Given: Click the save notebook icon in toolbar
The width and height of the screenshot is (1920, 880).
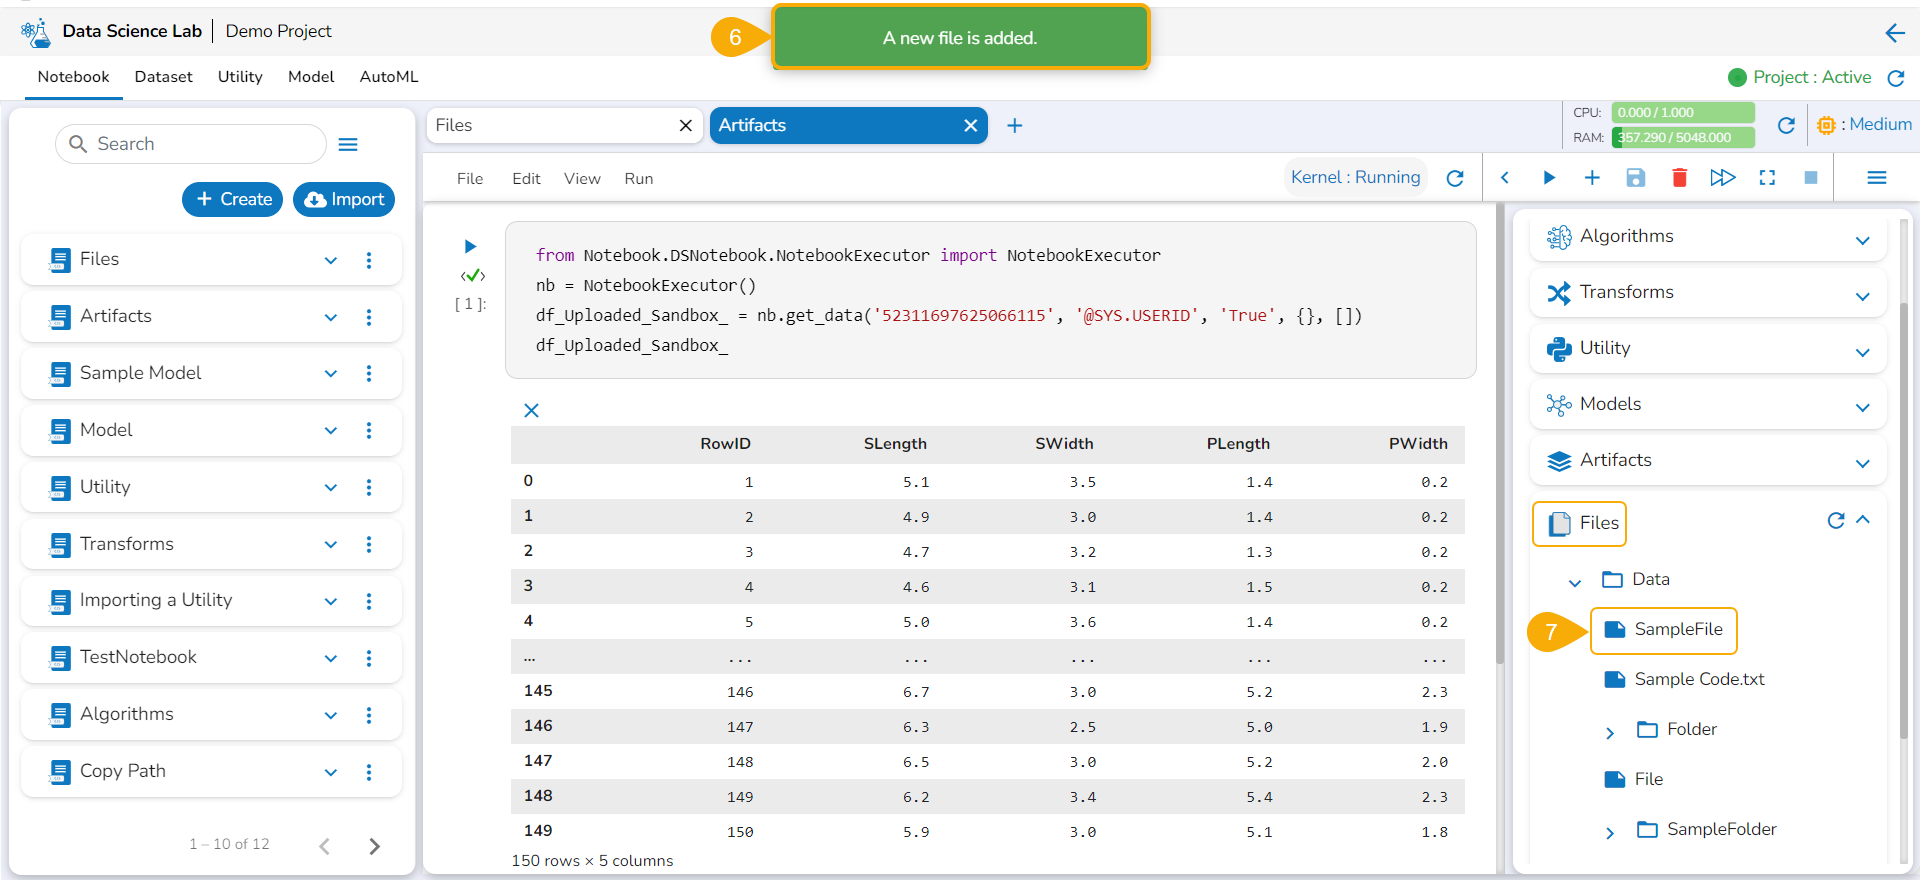Looking at the screenshot, I should click(x=1635, y=178).
